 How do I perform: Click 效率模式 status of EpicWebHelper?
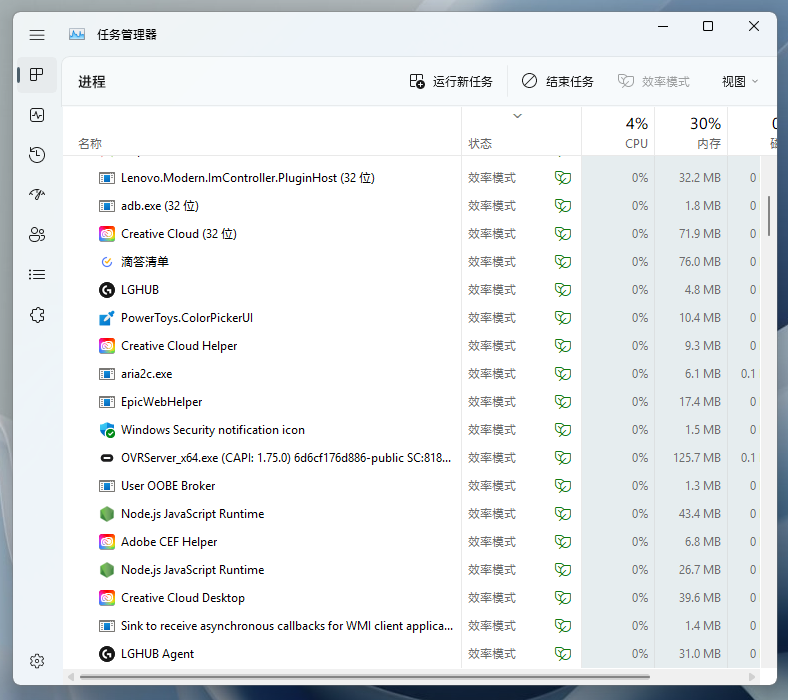tap(492, 402)
